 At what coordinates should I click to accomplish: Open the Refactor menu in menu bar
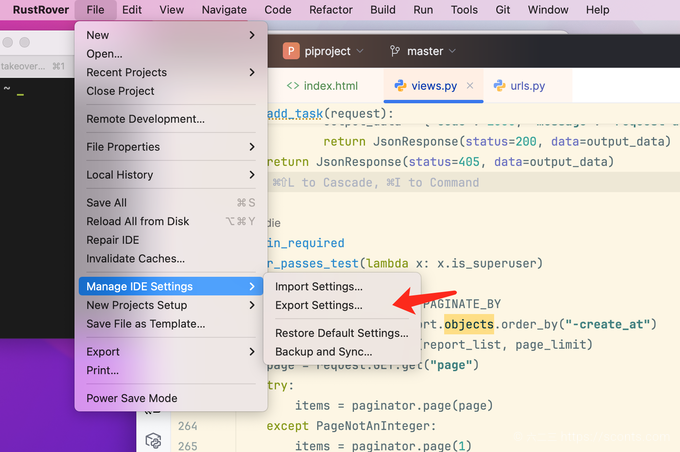331,10
